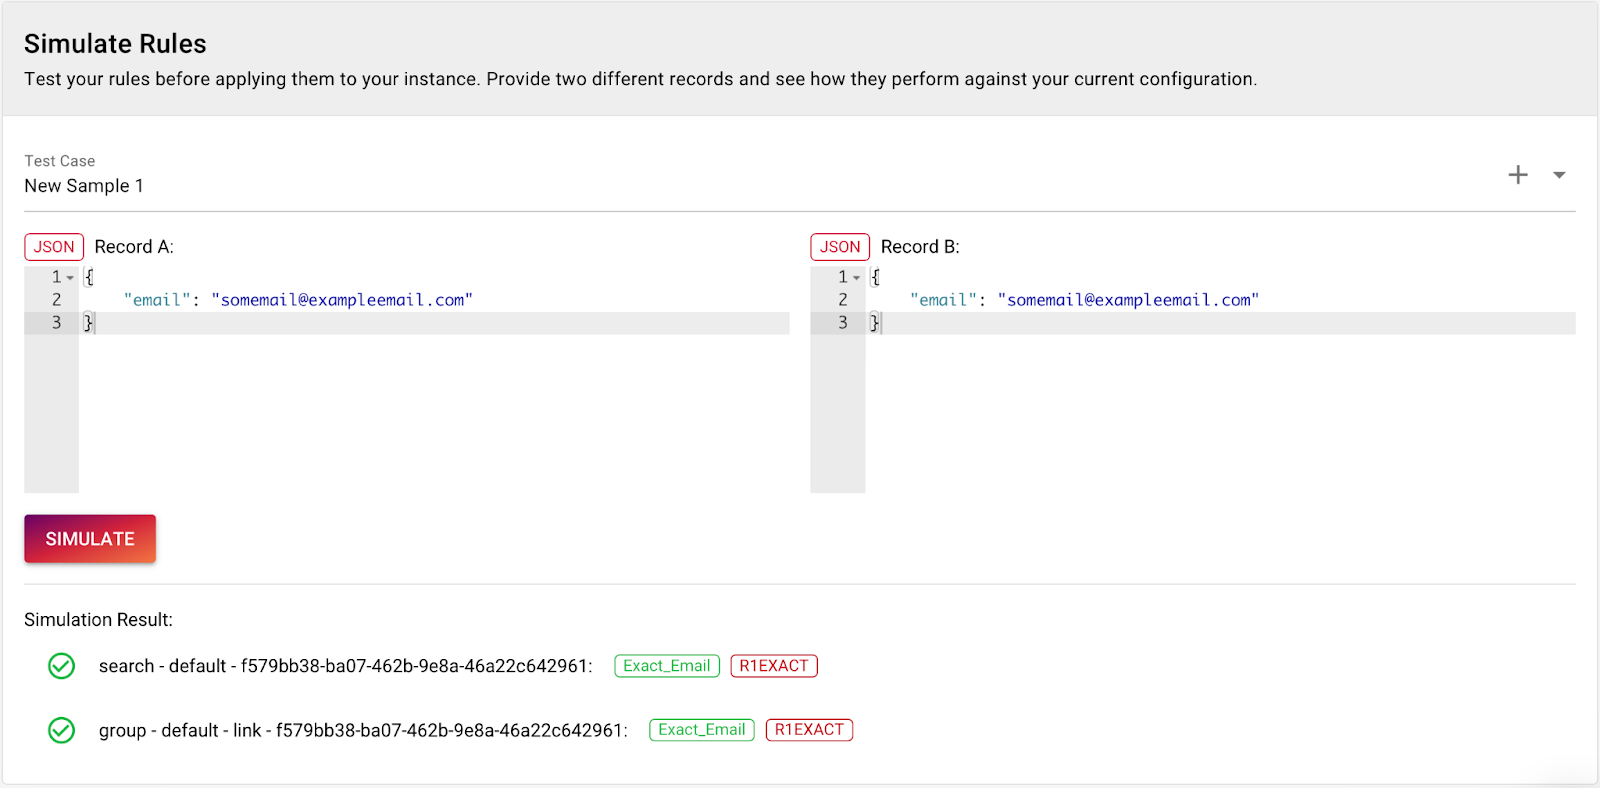Collapse Record A line 1 fold arrow
Viewport: 1600px width, 788px height.
point(71,278)
